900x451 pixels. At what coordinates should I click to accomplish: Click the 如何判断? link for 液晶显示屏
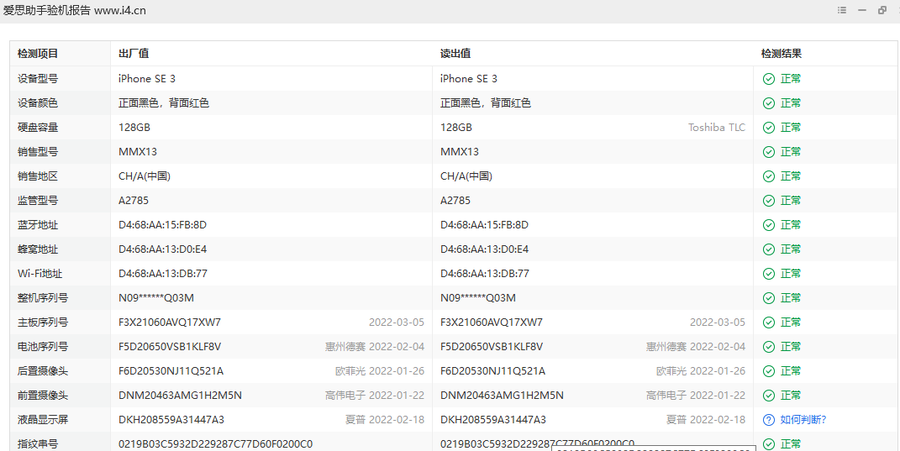click(x=803, y=420)
